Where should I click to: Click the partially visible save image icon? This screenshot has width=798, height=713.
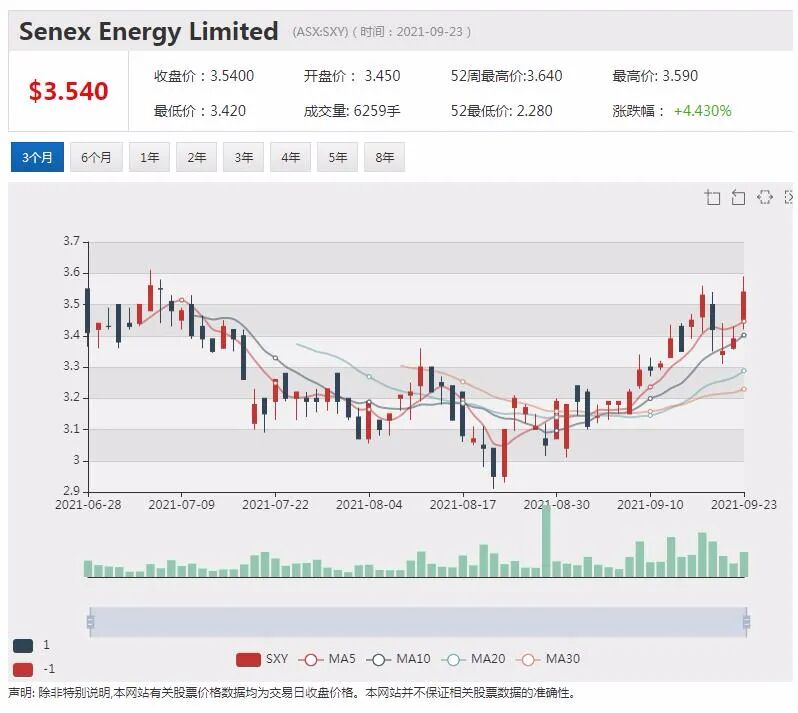tap(789, 197)
